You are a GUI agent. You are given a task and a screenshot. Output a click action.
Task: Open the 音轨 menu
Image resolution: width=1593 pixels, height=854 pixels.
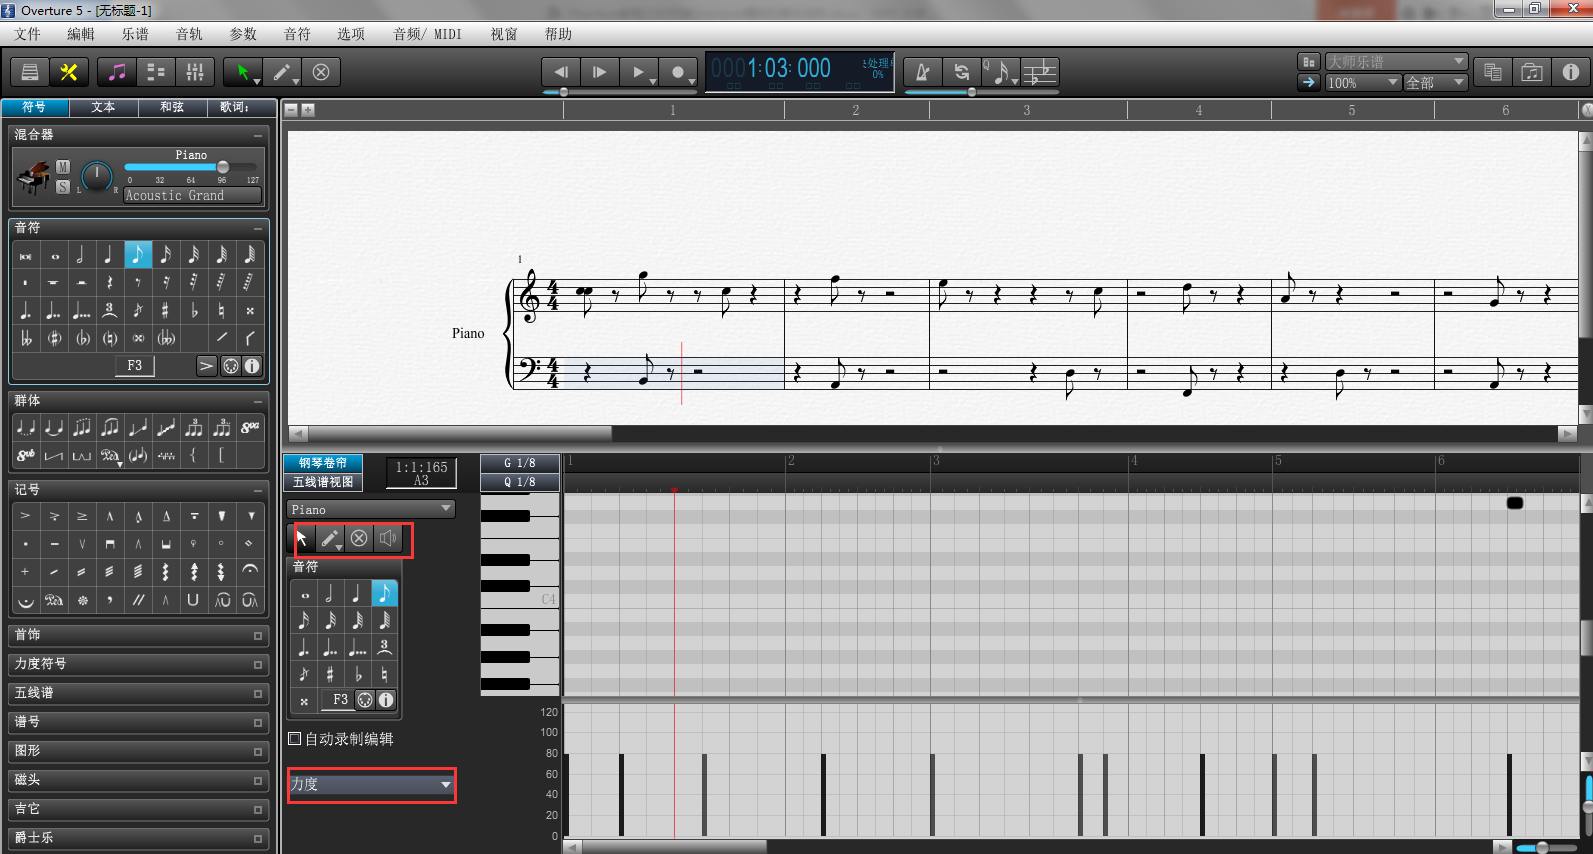pos(189,34)
